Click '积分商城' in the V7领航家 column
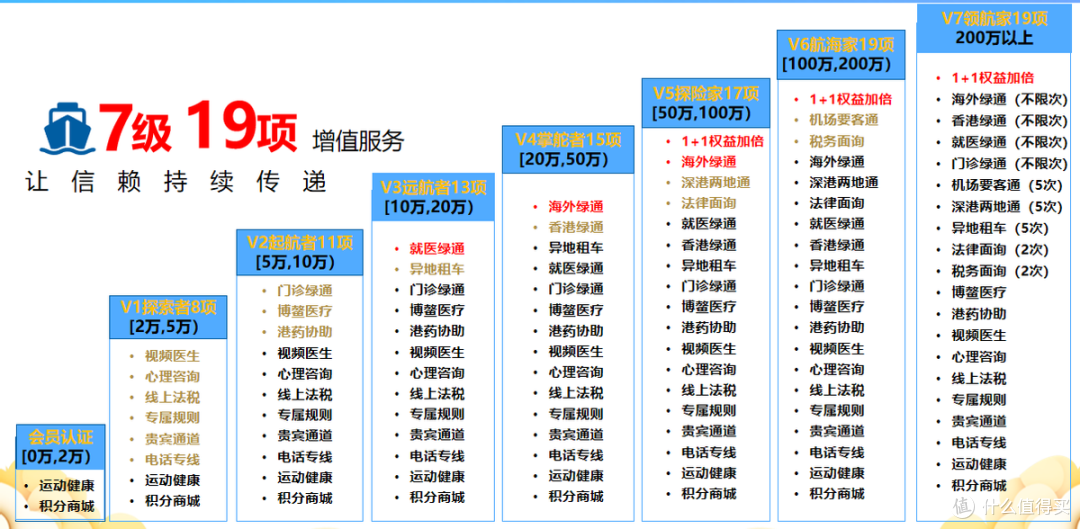This screenshot has height=529, width=1080. [979, 485]
